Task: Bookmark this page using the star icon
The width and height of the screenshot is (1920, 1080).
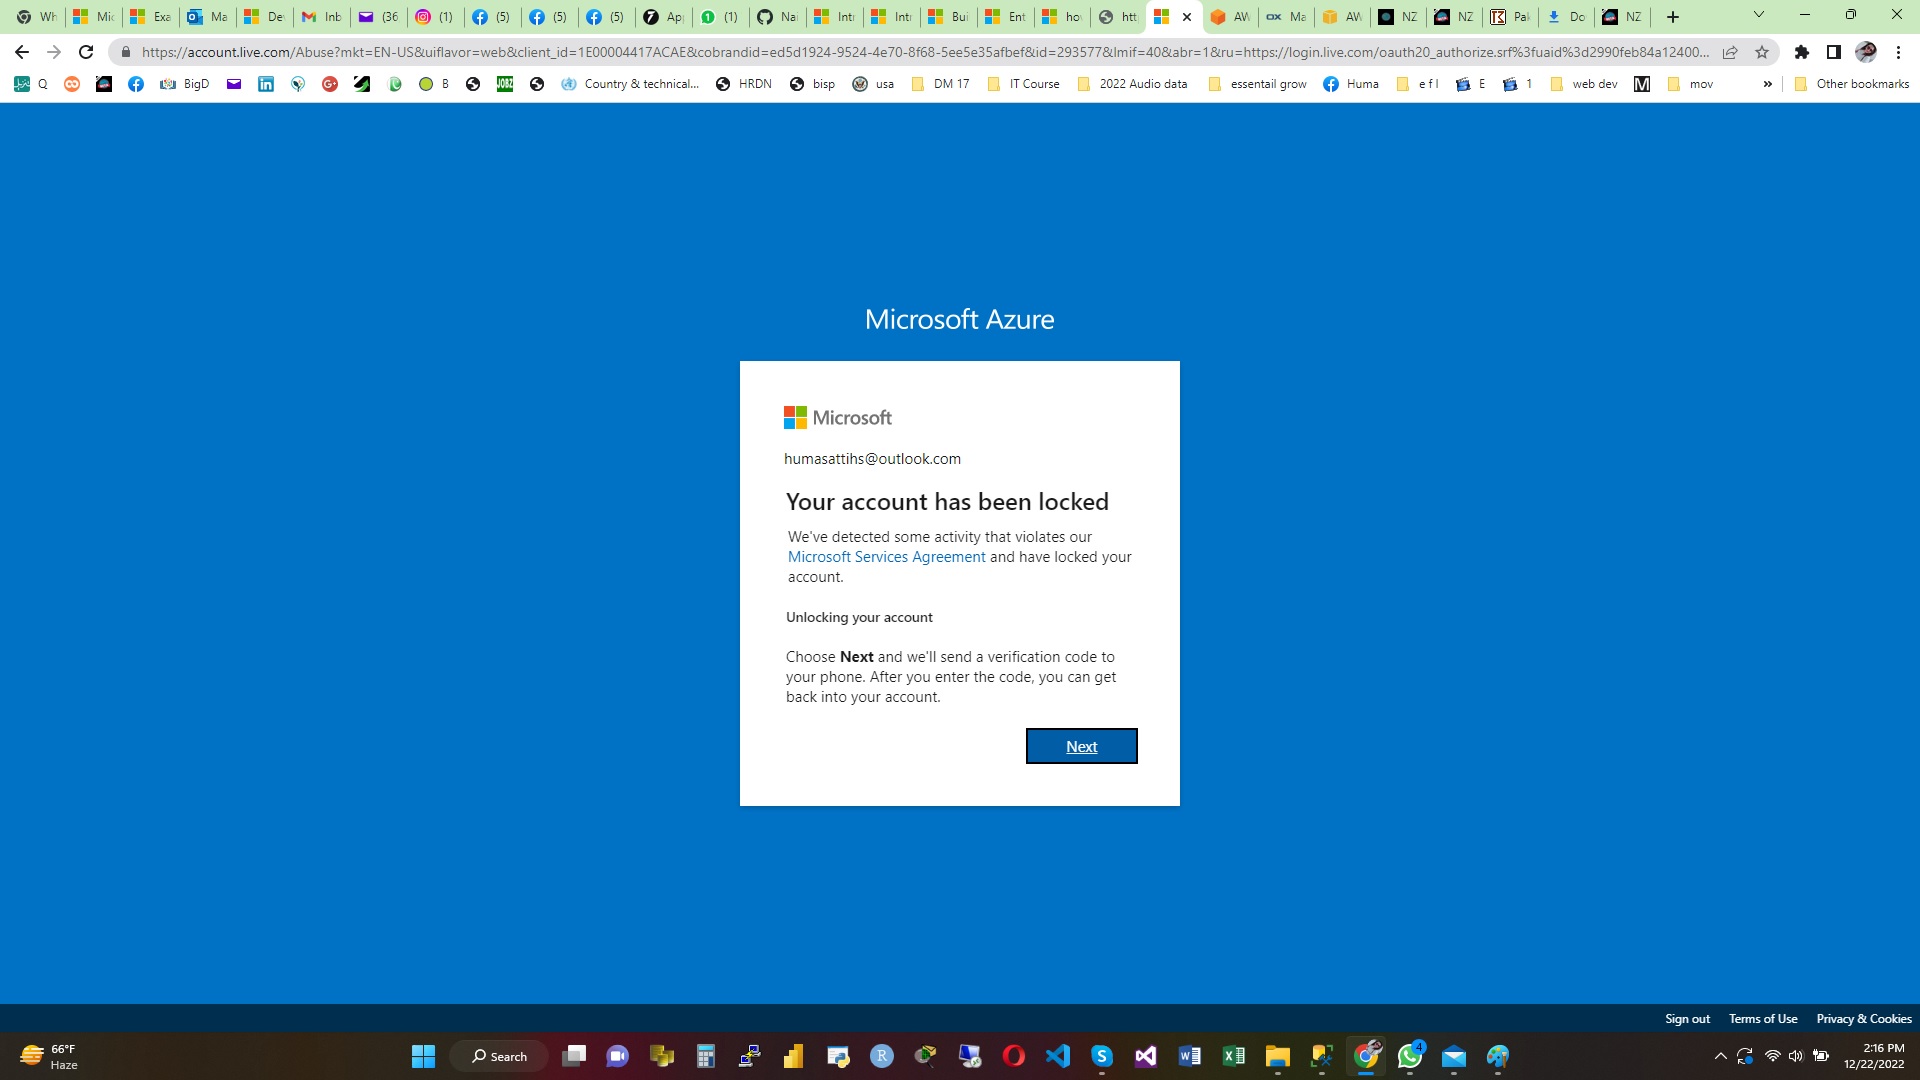Action: point(1761,51)
